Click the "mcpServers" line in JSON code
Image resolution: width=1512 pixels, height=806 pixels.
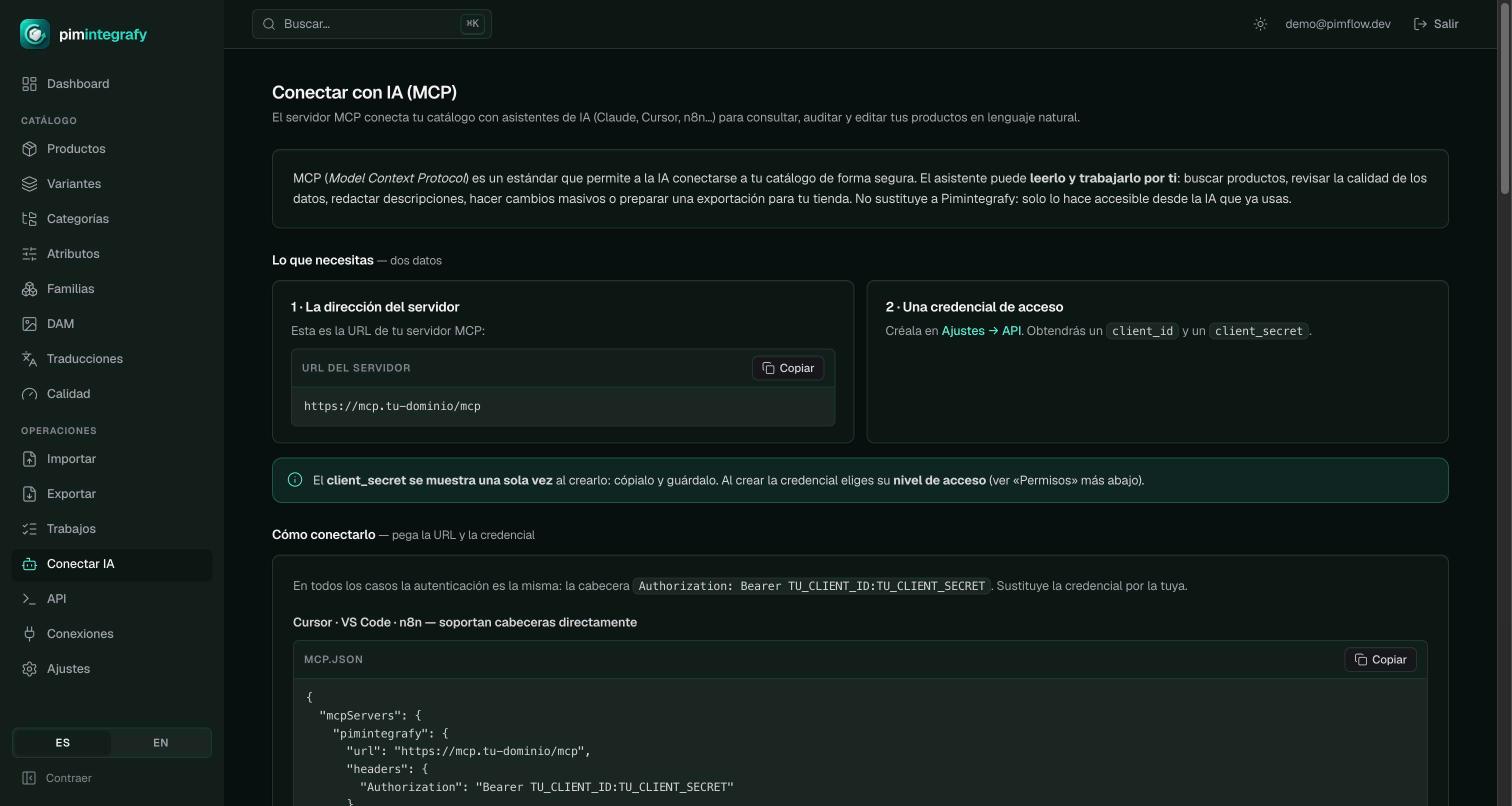[x=370, y=715]
